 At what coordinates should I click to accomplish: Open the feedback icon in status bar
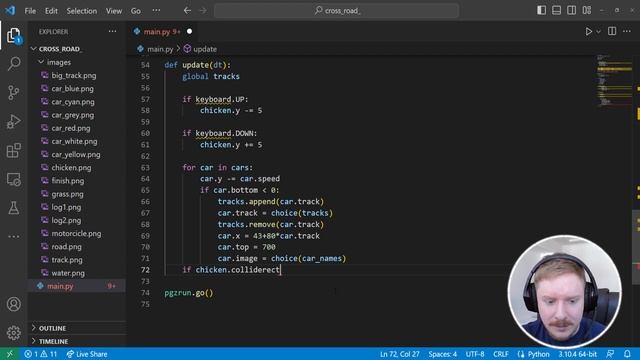pos(610,354)
